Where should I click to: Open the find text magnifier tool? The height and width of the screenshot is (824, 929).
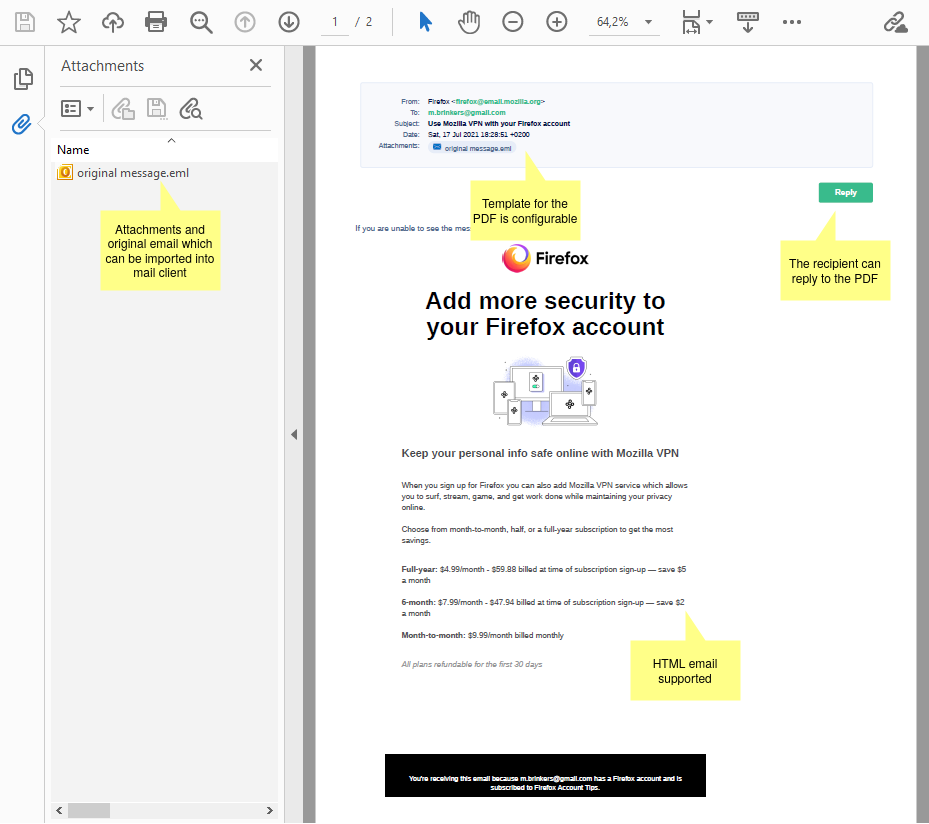click(202, 22)
